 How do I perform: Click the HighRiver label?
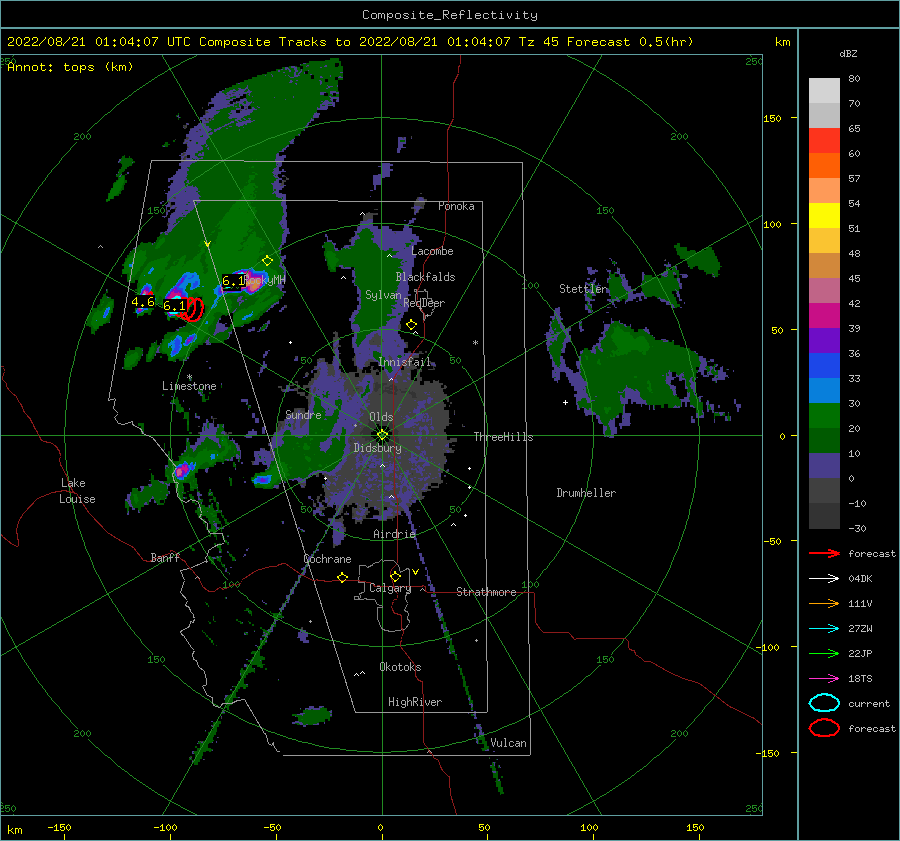pyautogui.click(x=415, y=702)
